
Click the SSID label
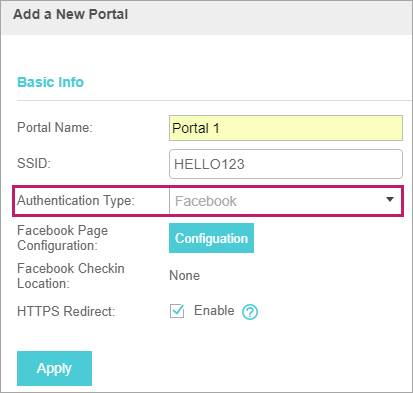click(34, 163)
